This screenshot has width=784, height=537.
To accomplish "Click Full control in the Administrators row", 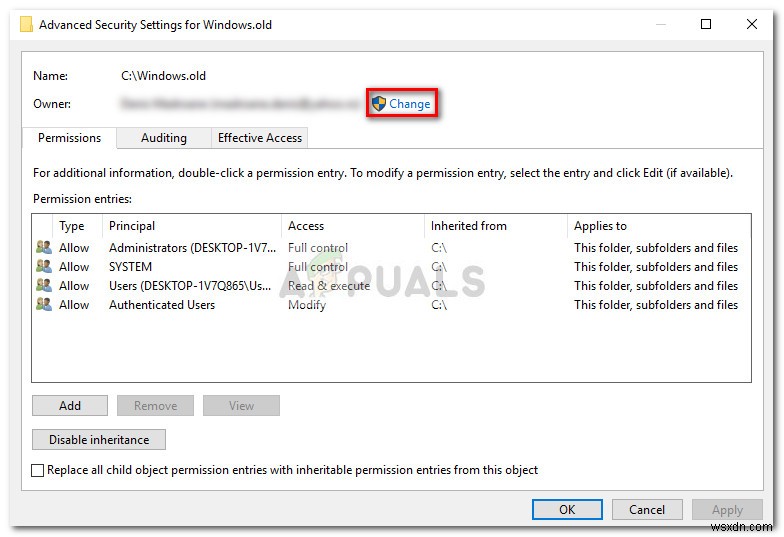I will (318, 248).
